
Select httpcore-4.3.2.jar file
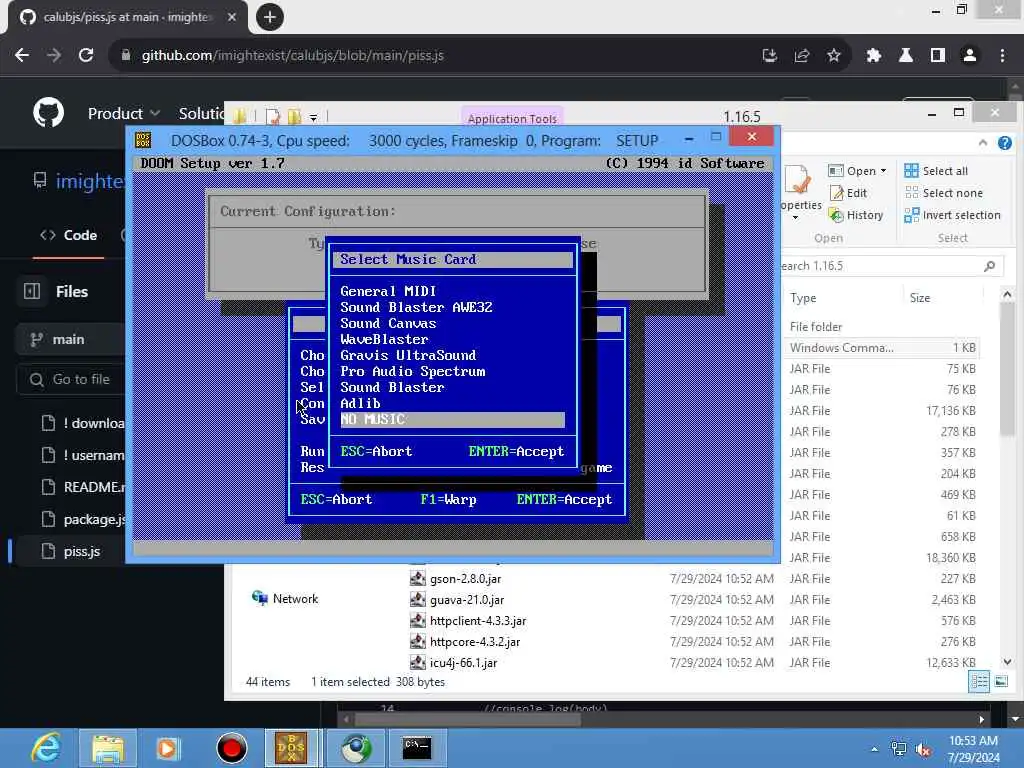coord(475,641)
